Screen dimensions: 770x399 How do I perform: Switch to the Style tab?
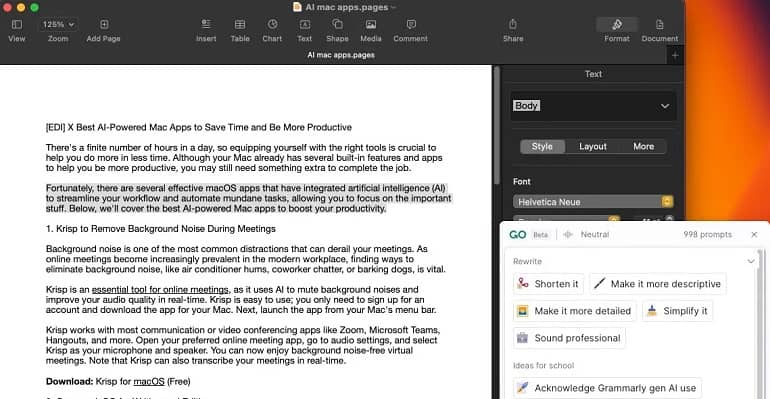[542, 146]
